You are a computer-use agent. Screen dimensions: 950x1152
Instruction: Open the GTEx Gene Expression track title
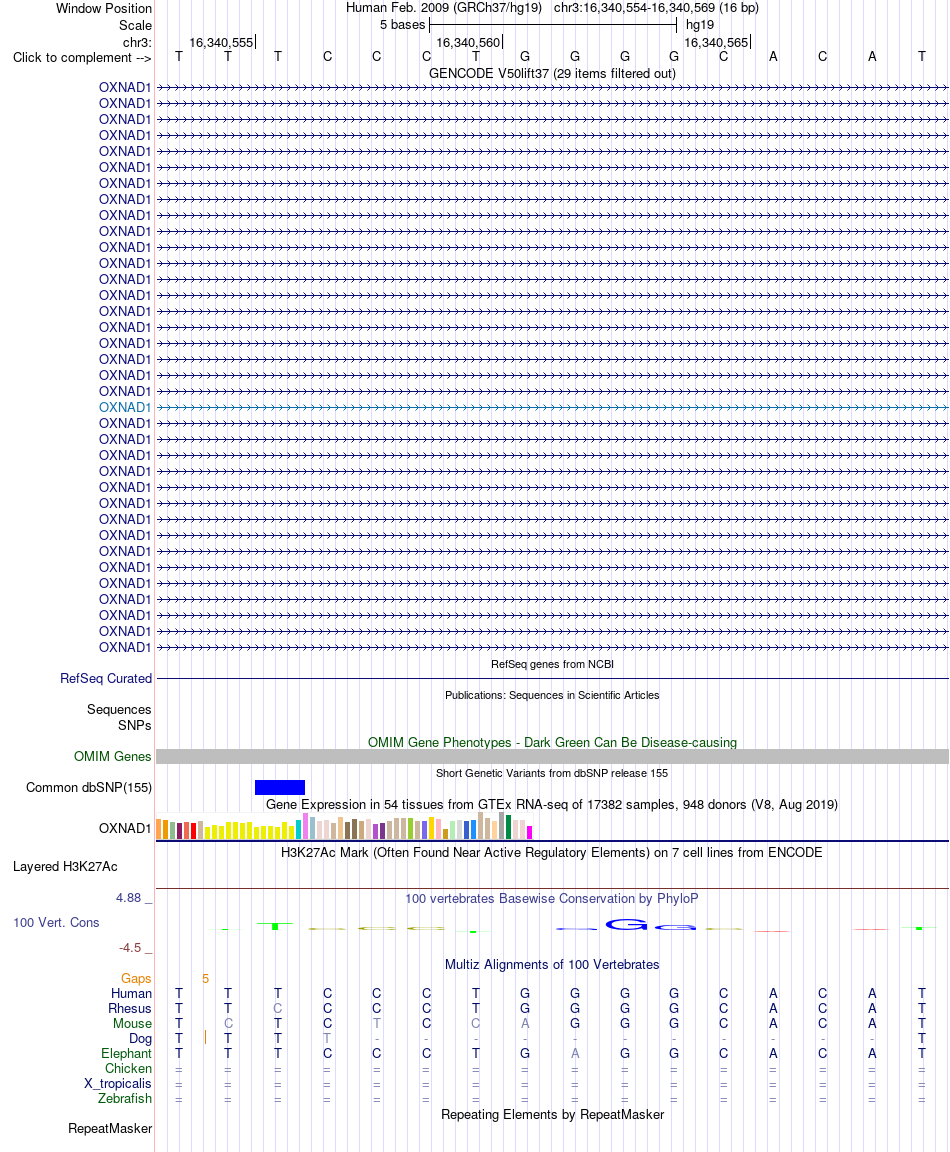pos(552,804)
